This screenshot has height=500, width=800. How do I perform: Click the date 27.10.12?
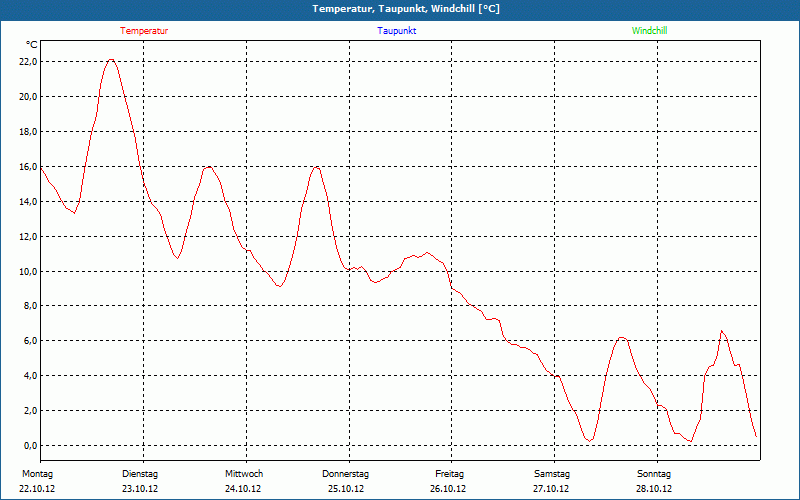551,489
